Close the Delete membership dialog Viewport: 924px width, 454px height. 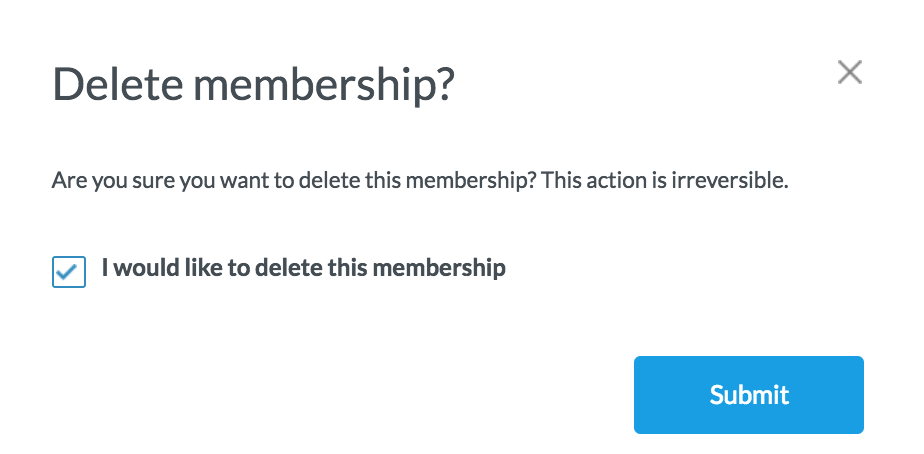(x=849, y=72)
